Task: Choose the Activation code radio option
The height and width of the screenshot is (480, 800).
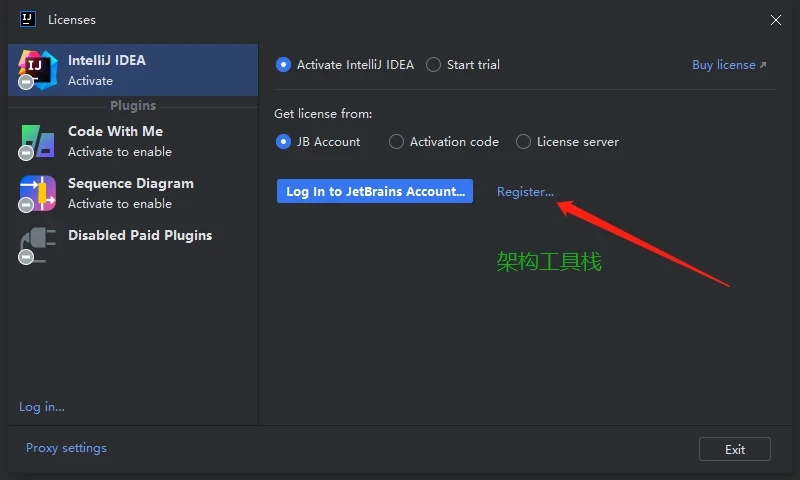Action: click(397, 142)
